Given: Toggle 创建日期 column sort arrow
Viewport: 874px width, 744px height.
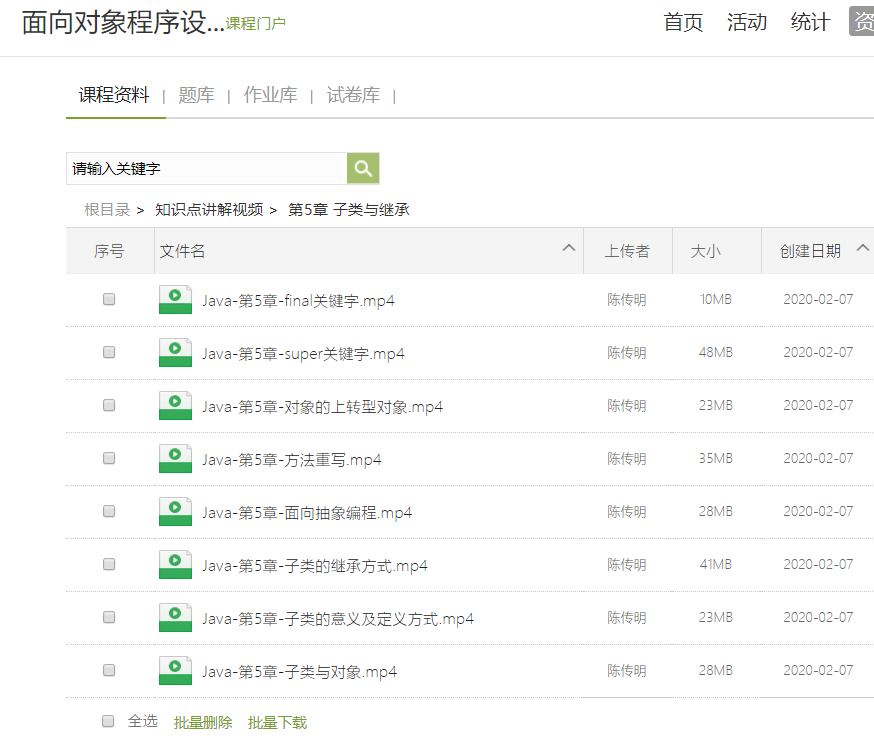Looking at the screenshot, I should (x=863, y=248).
